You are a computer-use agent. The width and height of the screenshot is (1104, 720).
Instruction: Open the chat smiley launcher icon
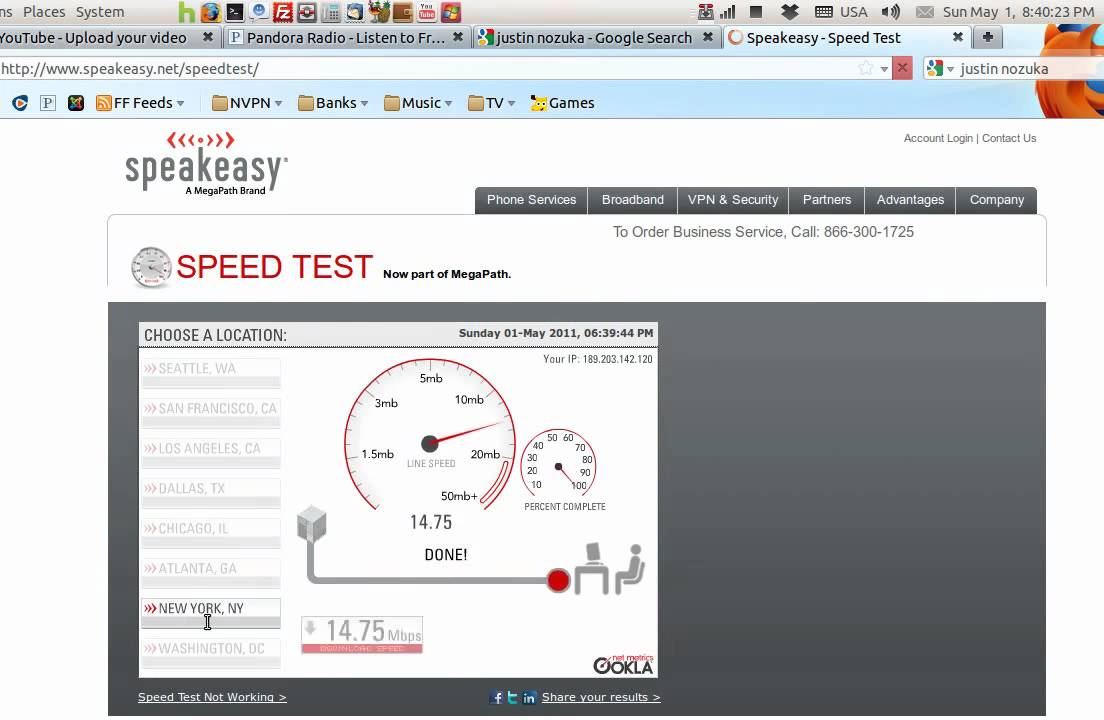coord(259,12)
